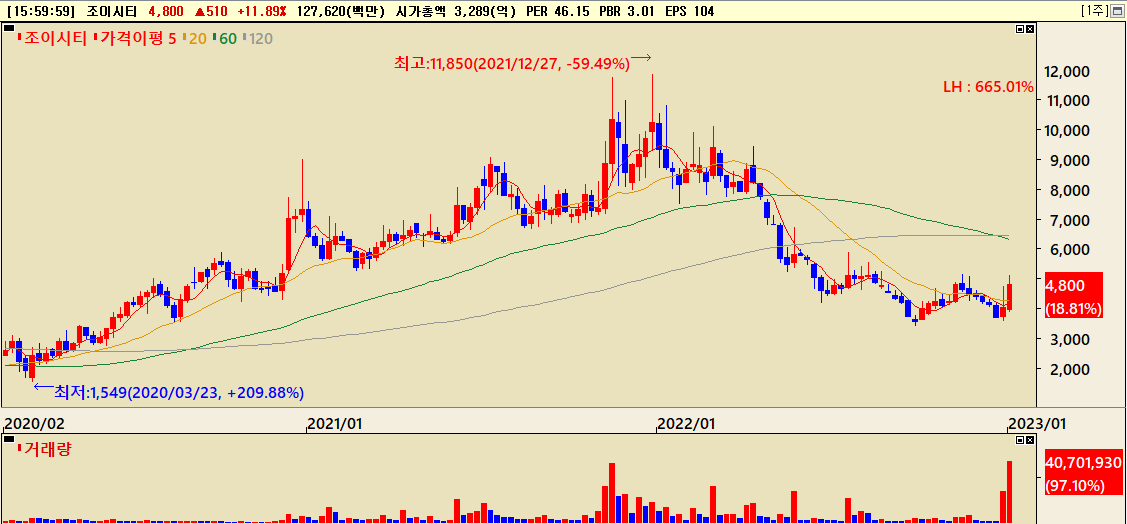The height and width of the screenshot is (524, 1127).
Task: Click the 2022/01 date axis label
Action: 685,424
